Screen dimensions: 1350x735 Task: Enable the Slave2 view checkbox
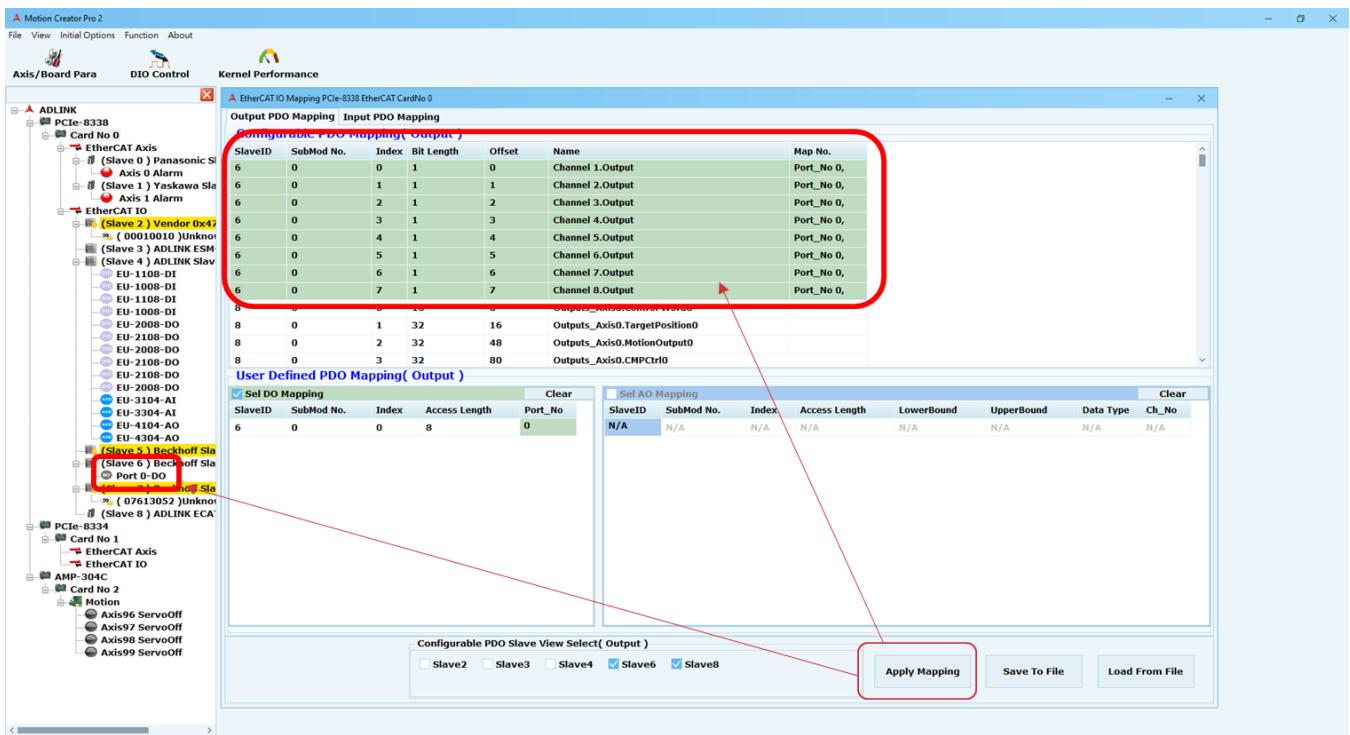(424, 665)
